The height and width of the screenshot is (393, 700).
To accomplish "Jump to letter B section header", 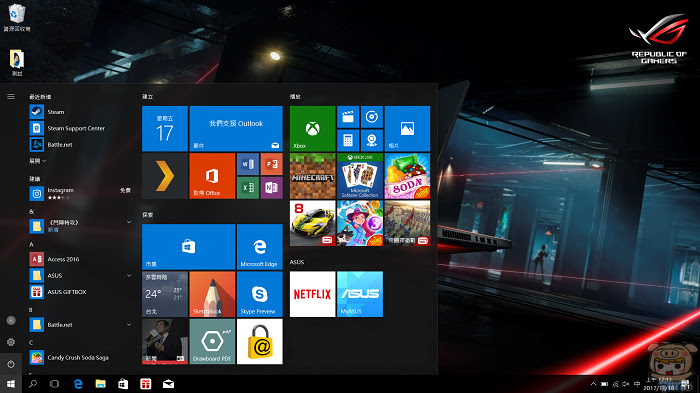I will pyautogui.click(x=31, y=309).
